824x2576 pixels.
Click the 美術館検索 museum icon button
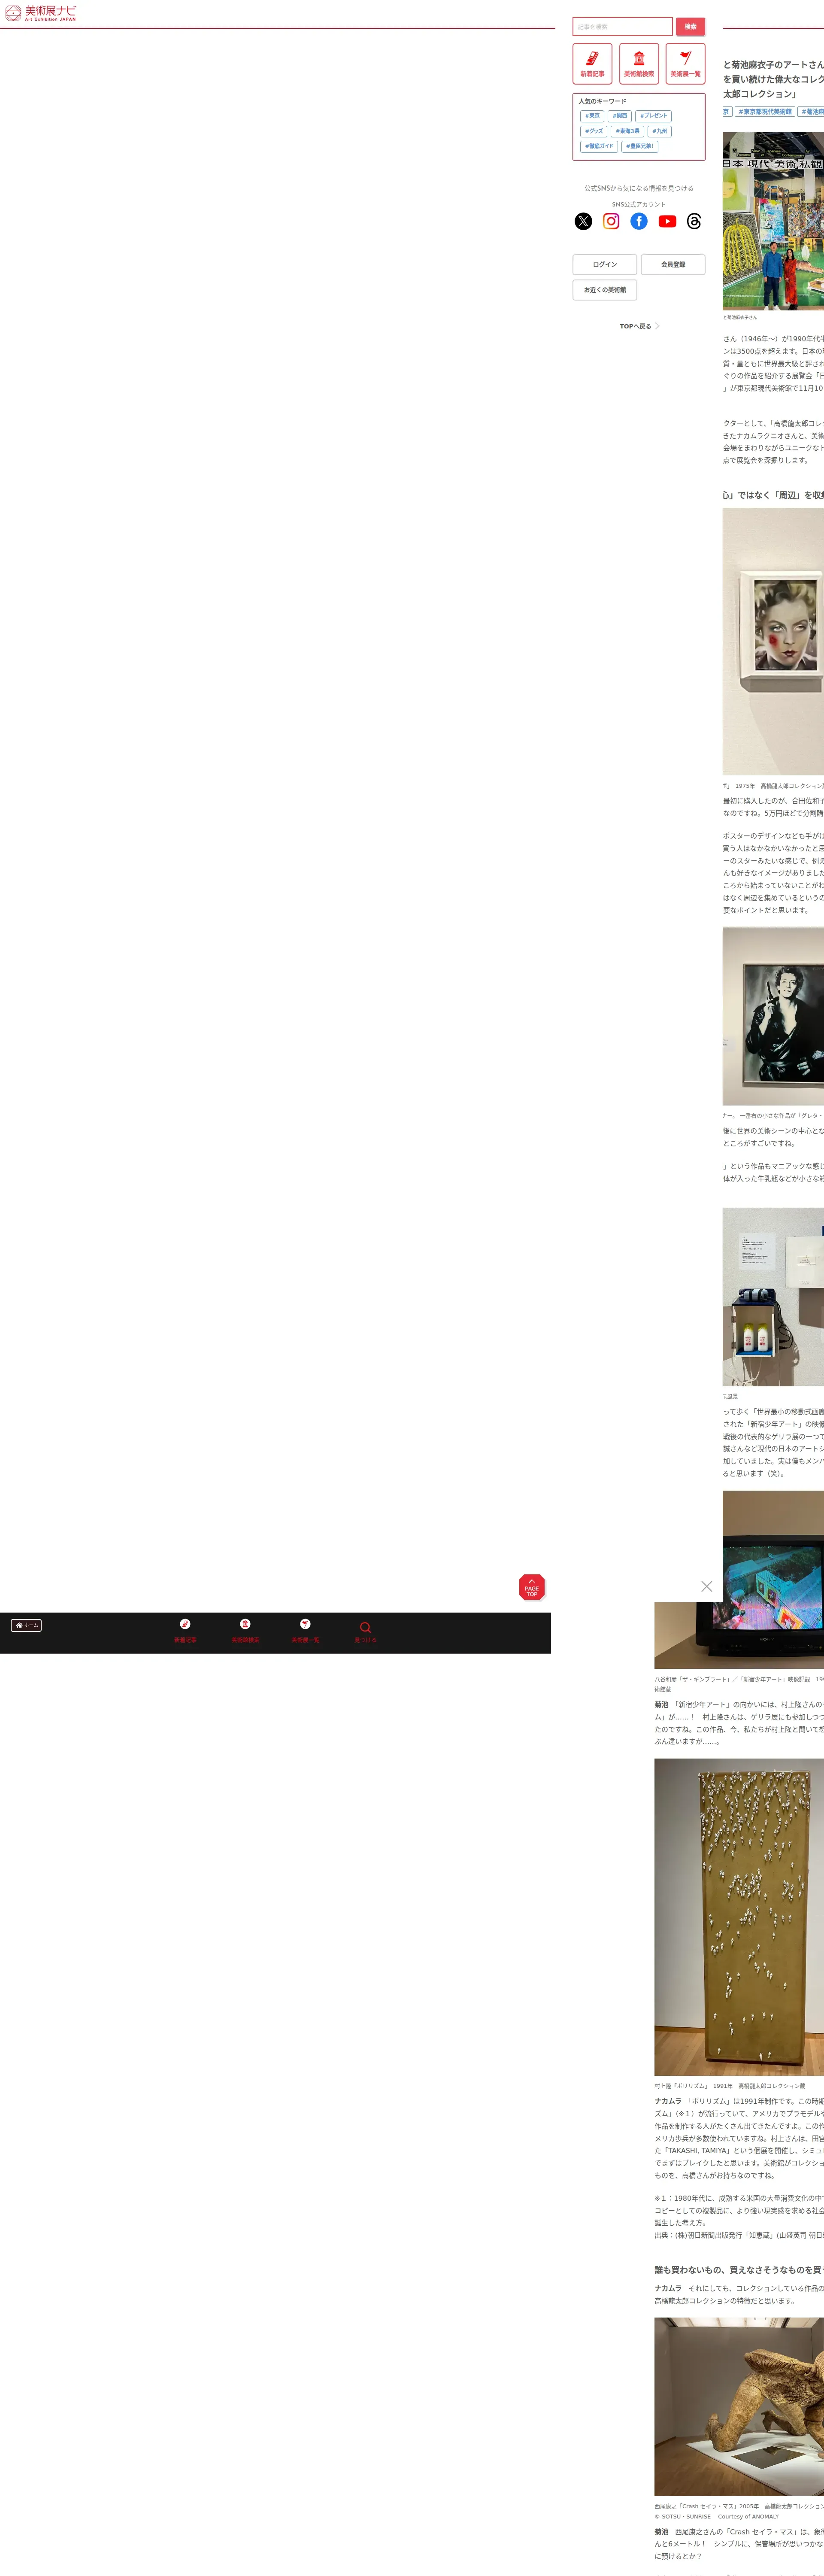click(x=639, y=63)
